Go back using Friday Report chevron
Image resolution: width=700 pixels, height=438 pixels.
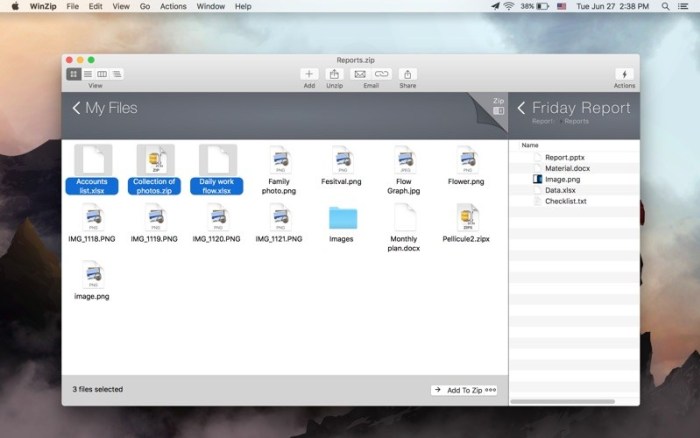(x=521, y=108)
